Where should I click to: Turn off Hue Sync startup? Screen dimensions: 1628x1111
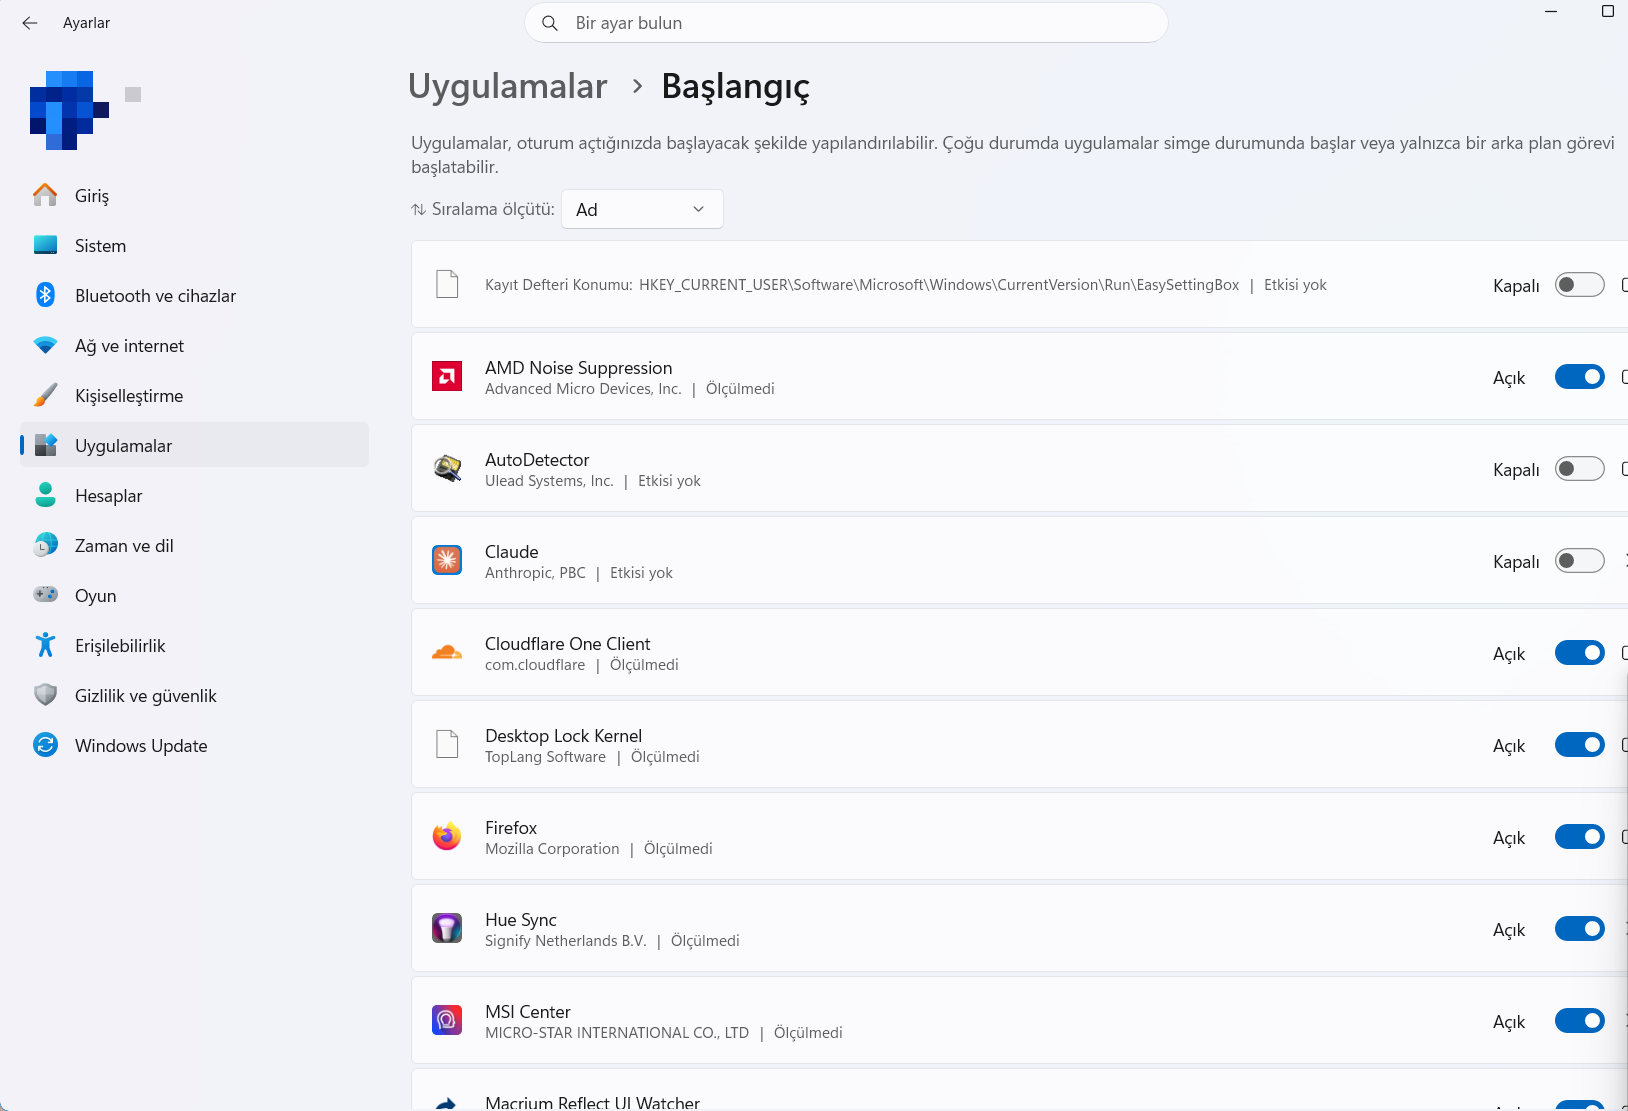click(x=1579, y=929)
